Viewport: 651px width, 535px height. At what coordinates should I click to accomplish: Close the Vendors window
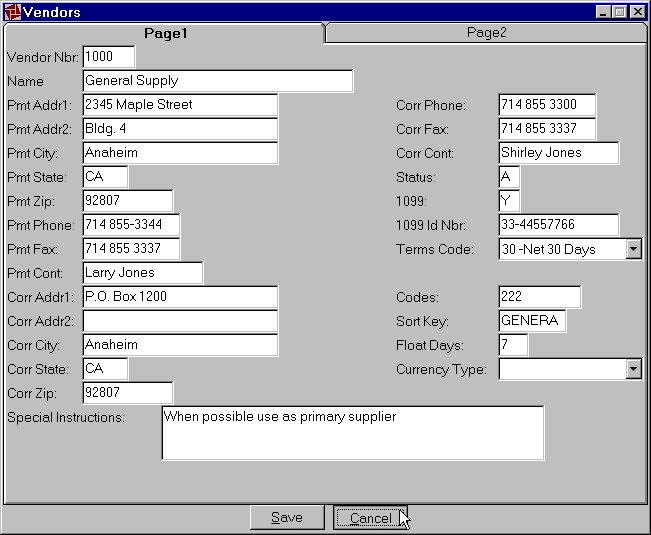(637, 12)
